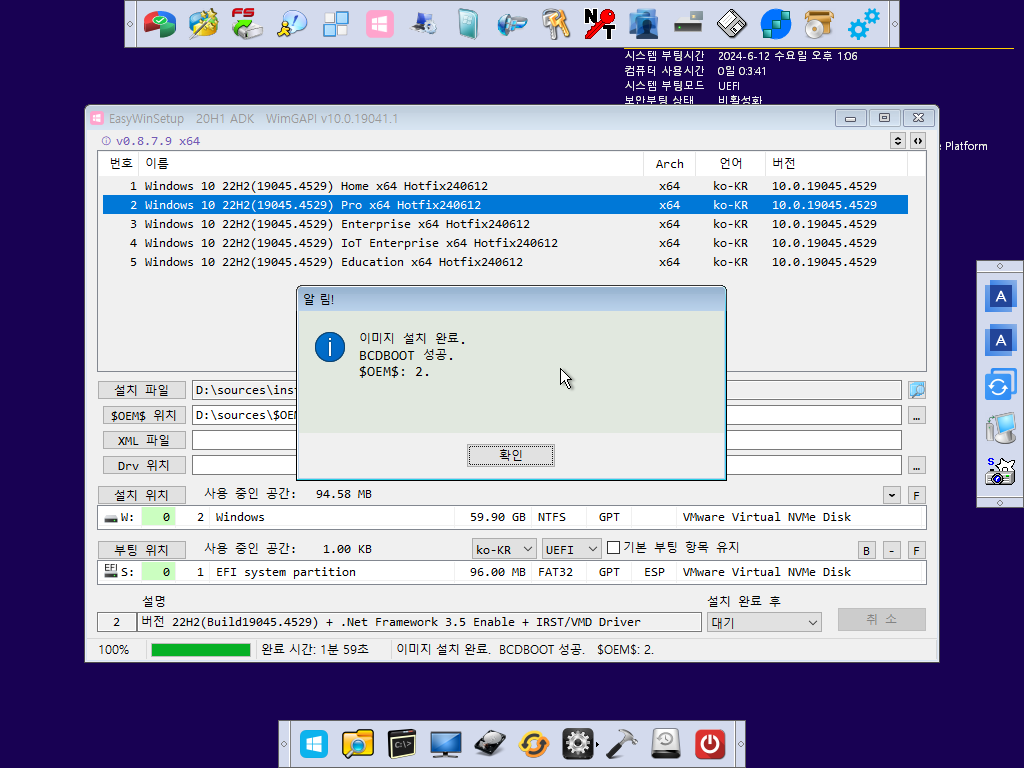Image resolution: width=1024 pixels, height=768 pixels.
Task: Open the blue double-gears settings icon
Action: click(x=863, y=24)
